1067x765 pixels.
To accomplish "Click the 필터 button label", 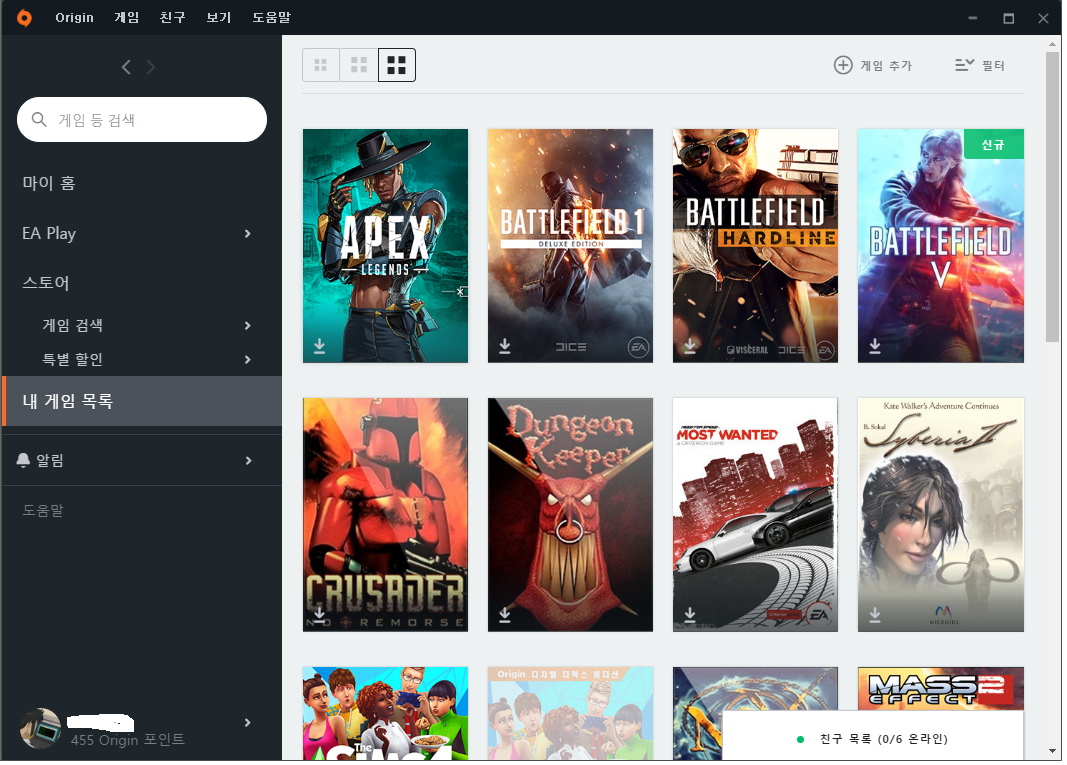I will 994,65.
